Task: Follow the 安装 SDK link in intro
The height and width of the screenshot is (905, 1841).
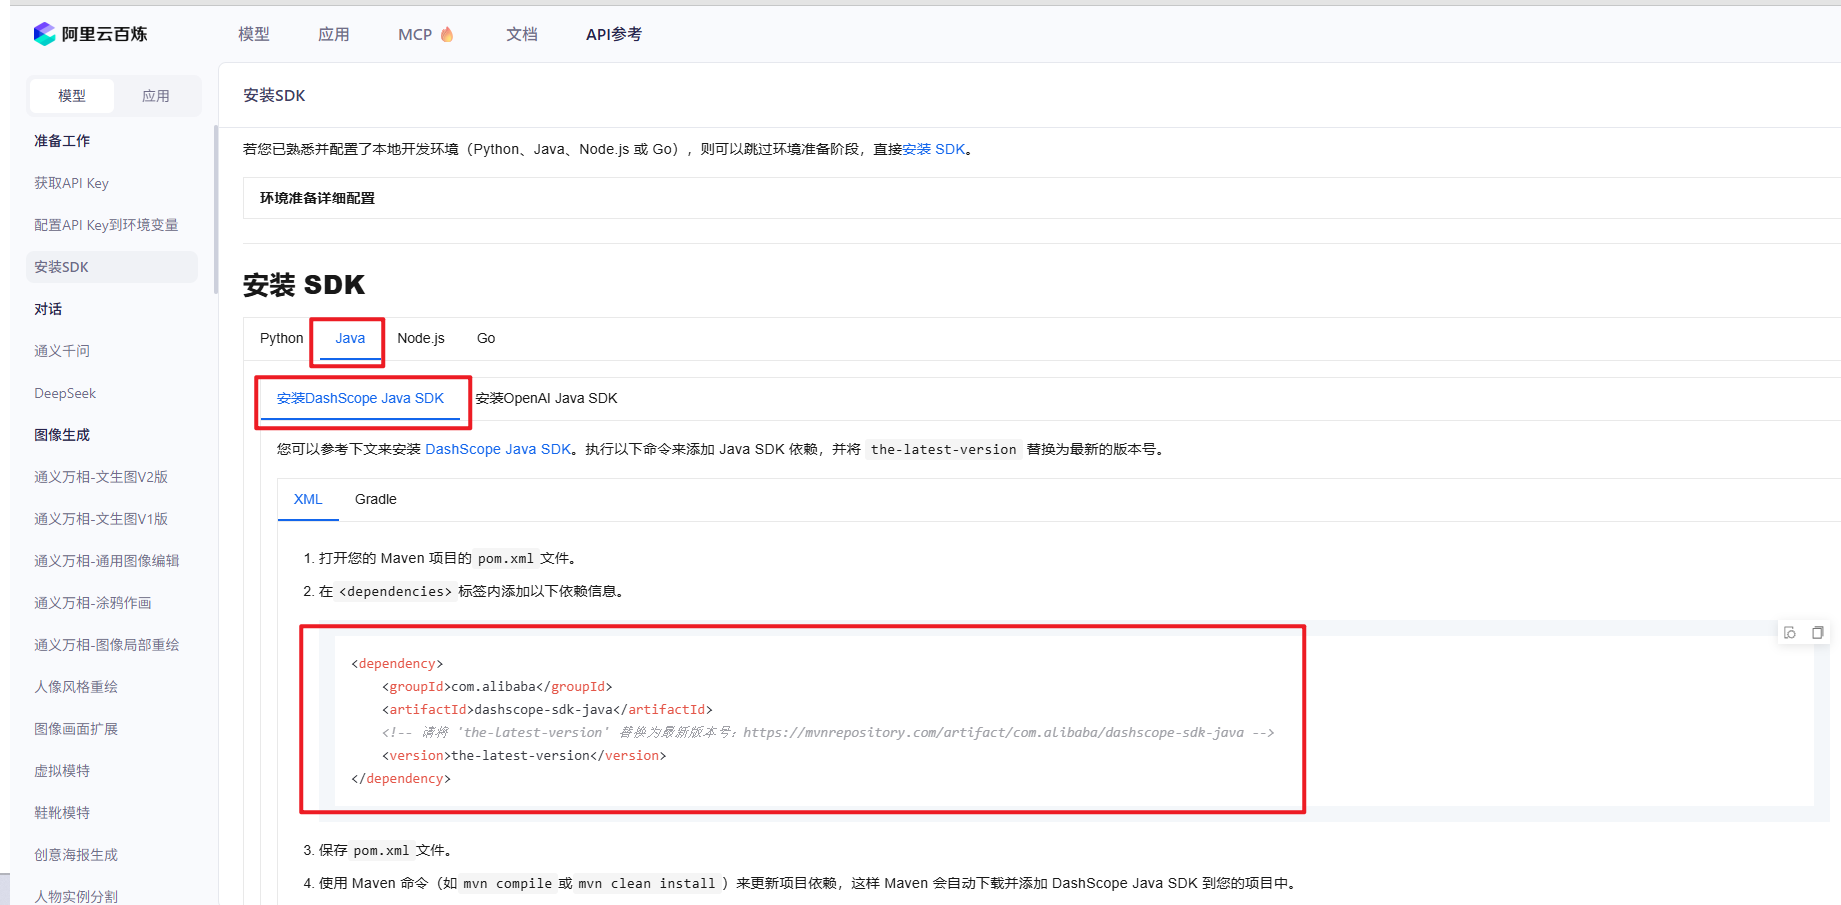Action: click(x=934, y=149)
